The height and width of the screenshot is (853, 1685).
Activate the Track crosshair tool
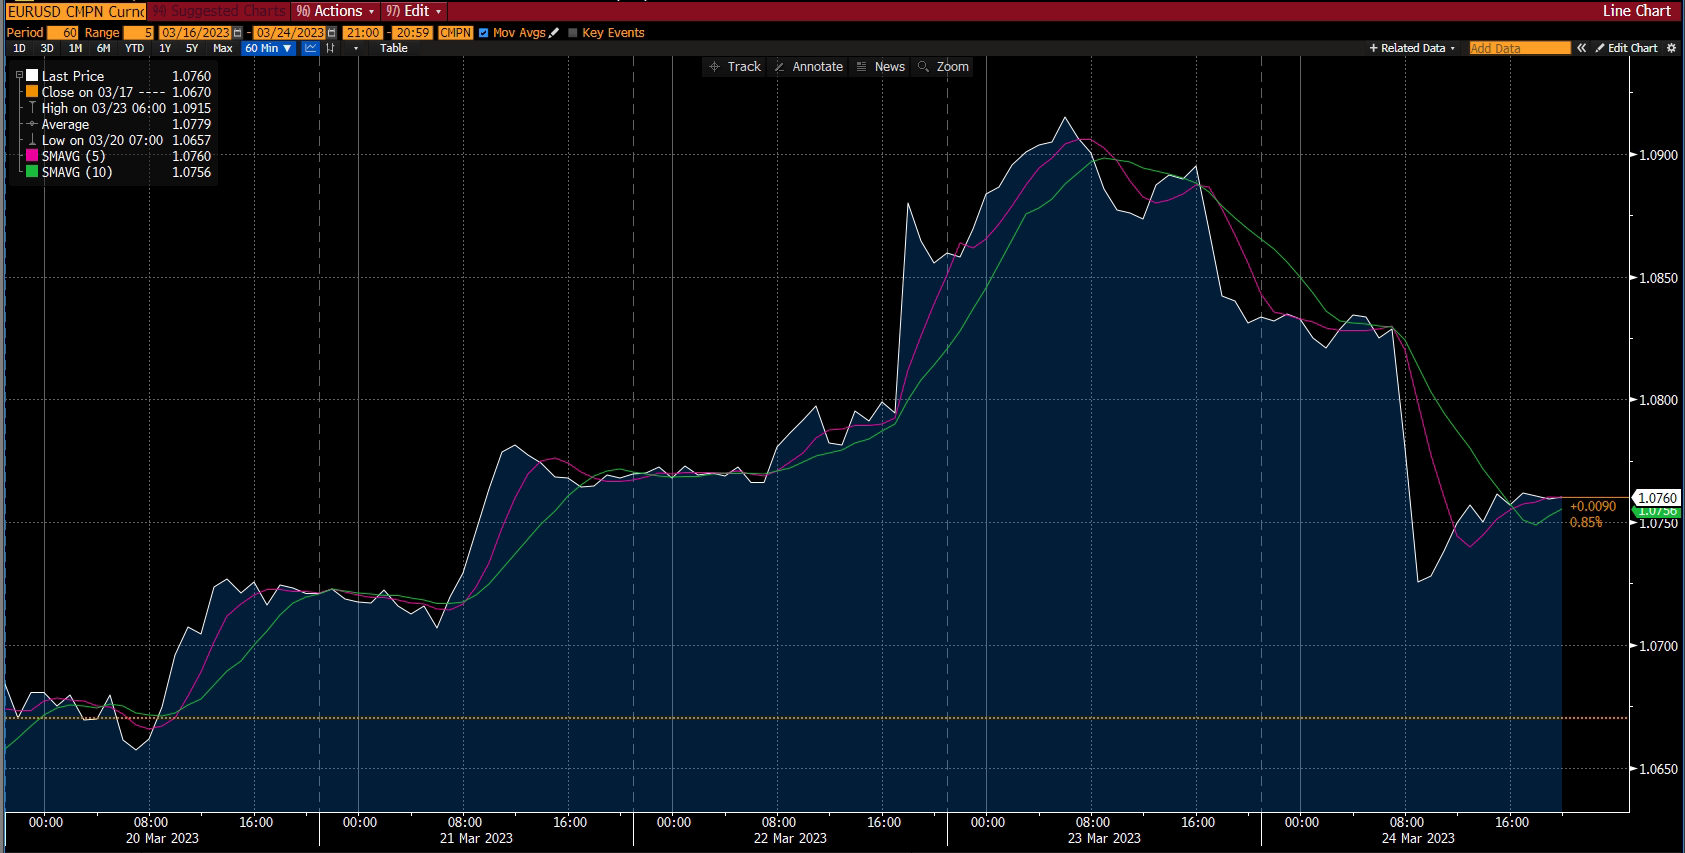(735, 67)
